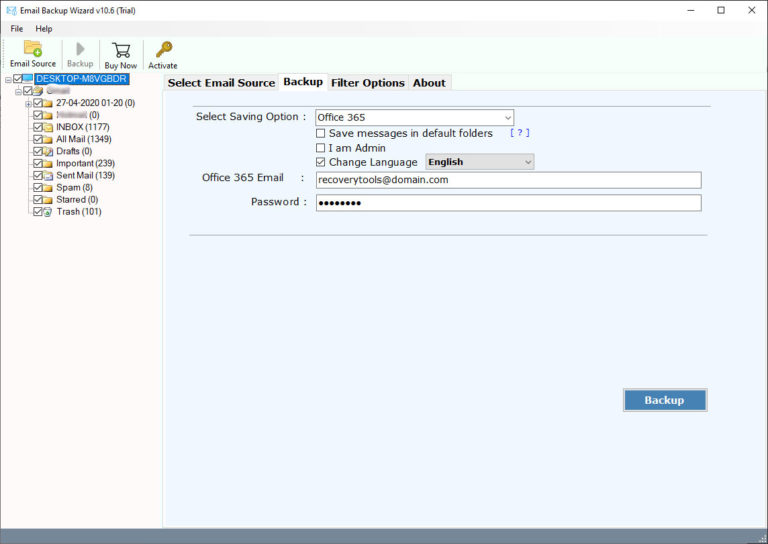
Task: Select the Backup tab
Action: [303, 82]
